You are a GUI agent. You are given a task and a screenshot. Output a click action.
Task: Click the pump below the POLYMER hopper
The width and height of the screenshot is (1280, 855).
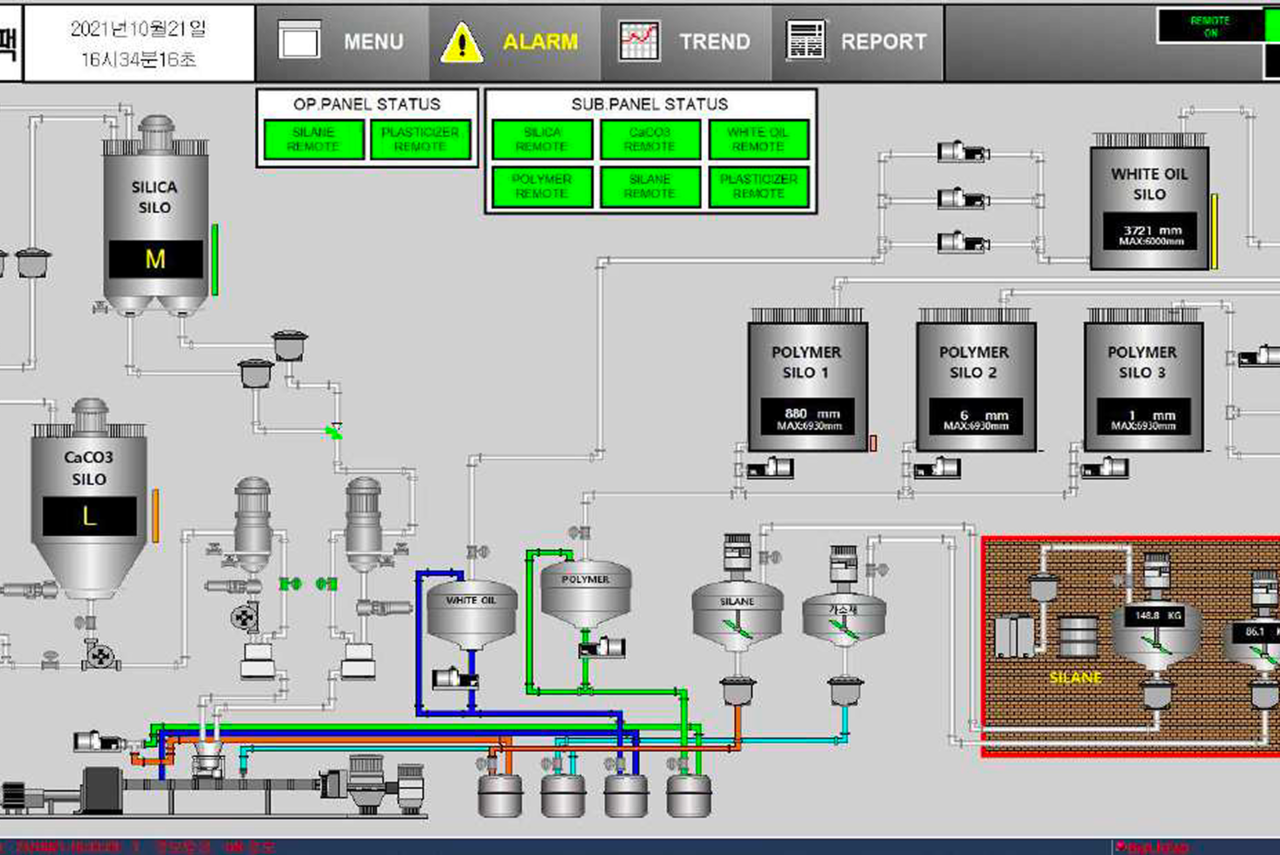point(603,647)
